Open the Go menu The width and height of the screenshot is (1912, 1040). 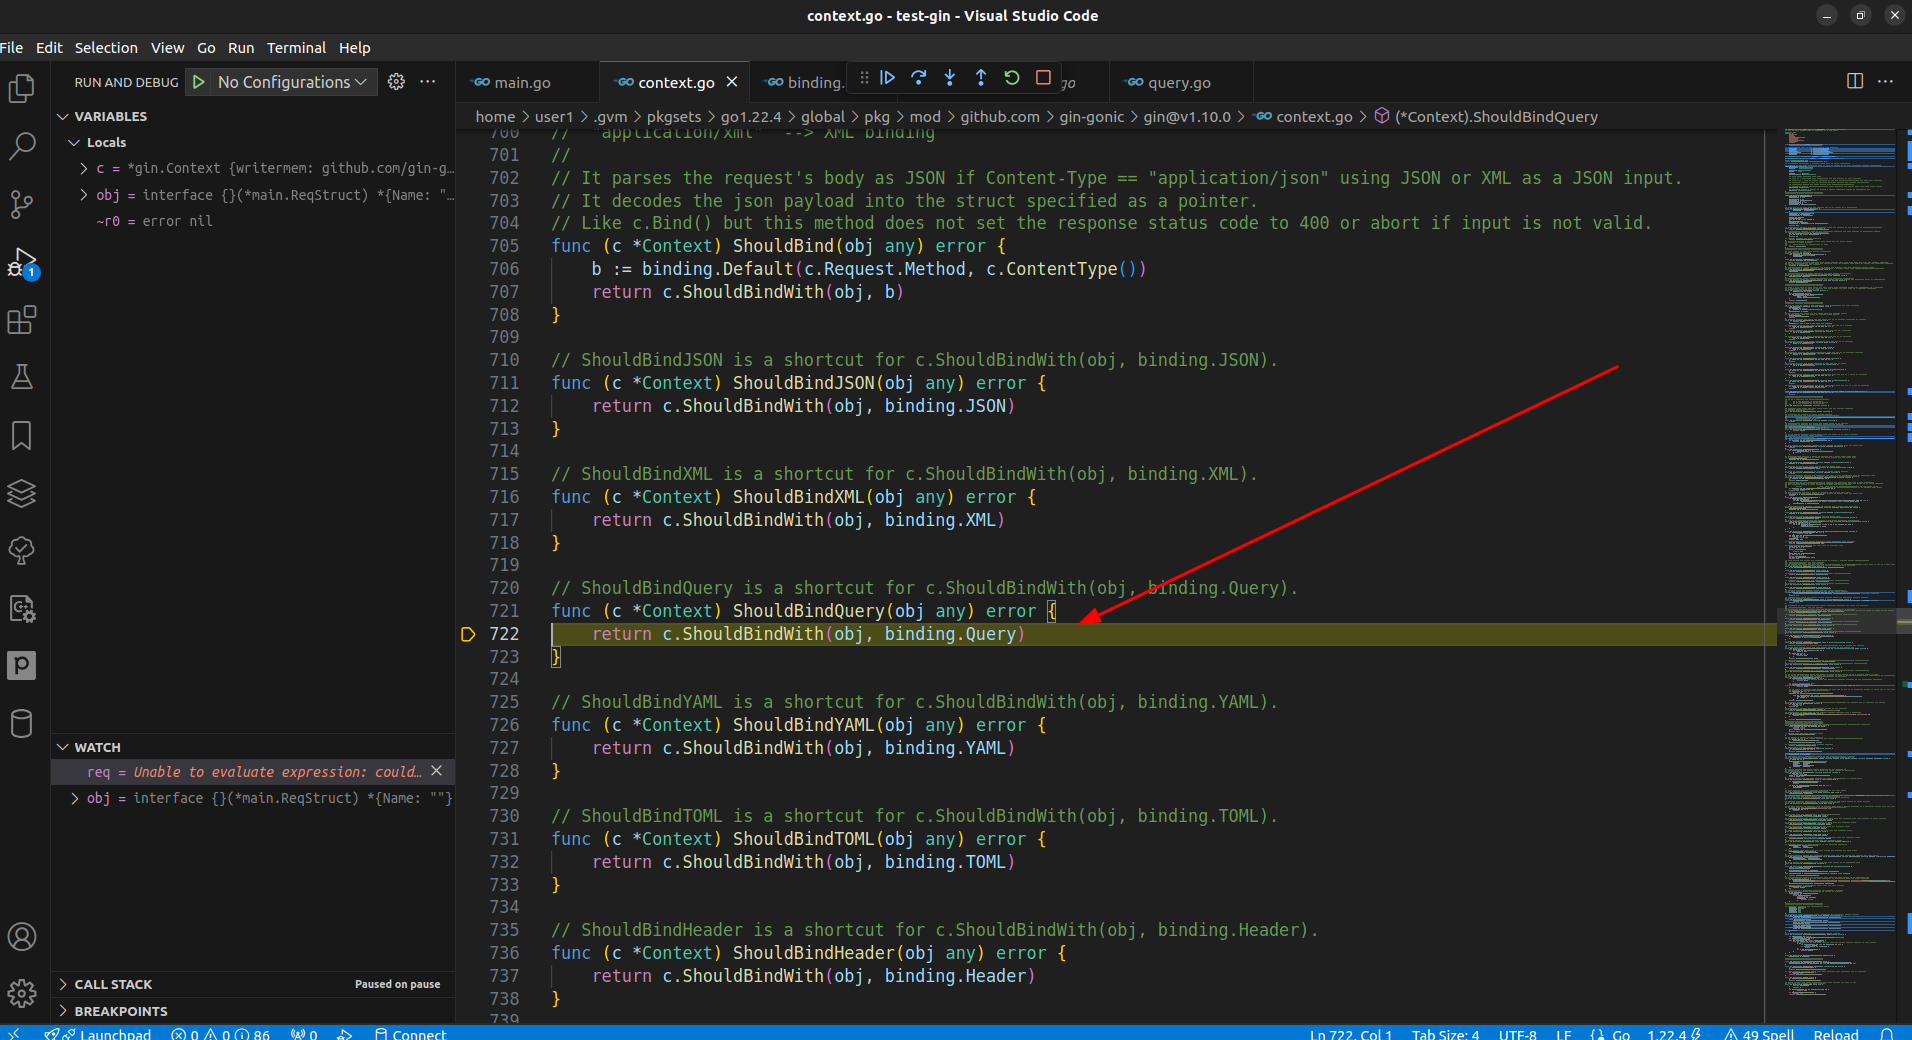(x=206, y=48)
